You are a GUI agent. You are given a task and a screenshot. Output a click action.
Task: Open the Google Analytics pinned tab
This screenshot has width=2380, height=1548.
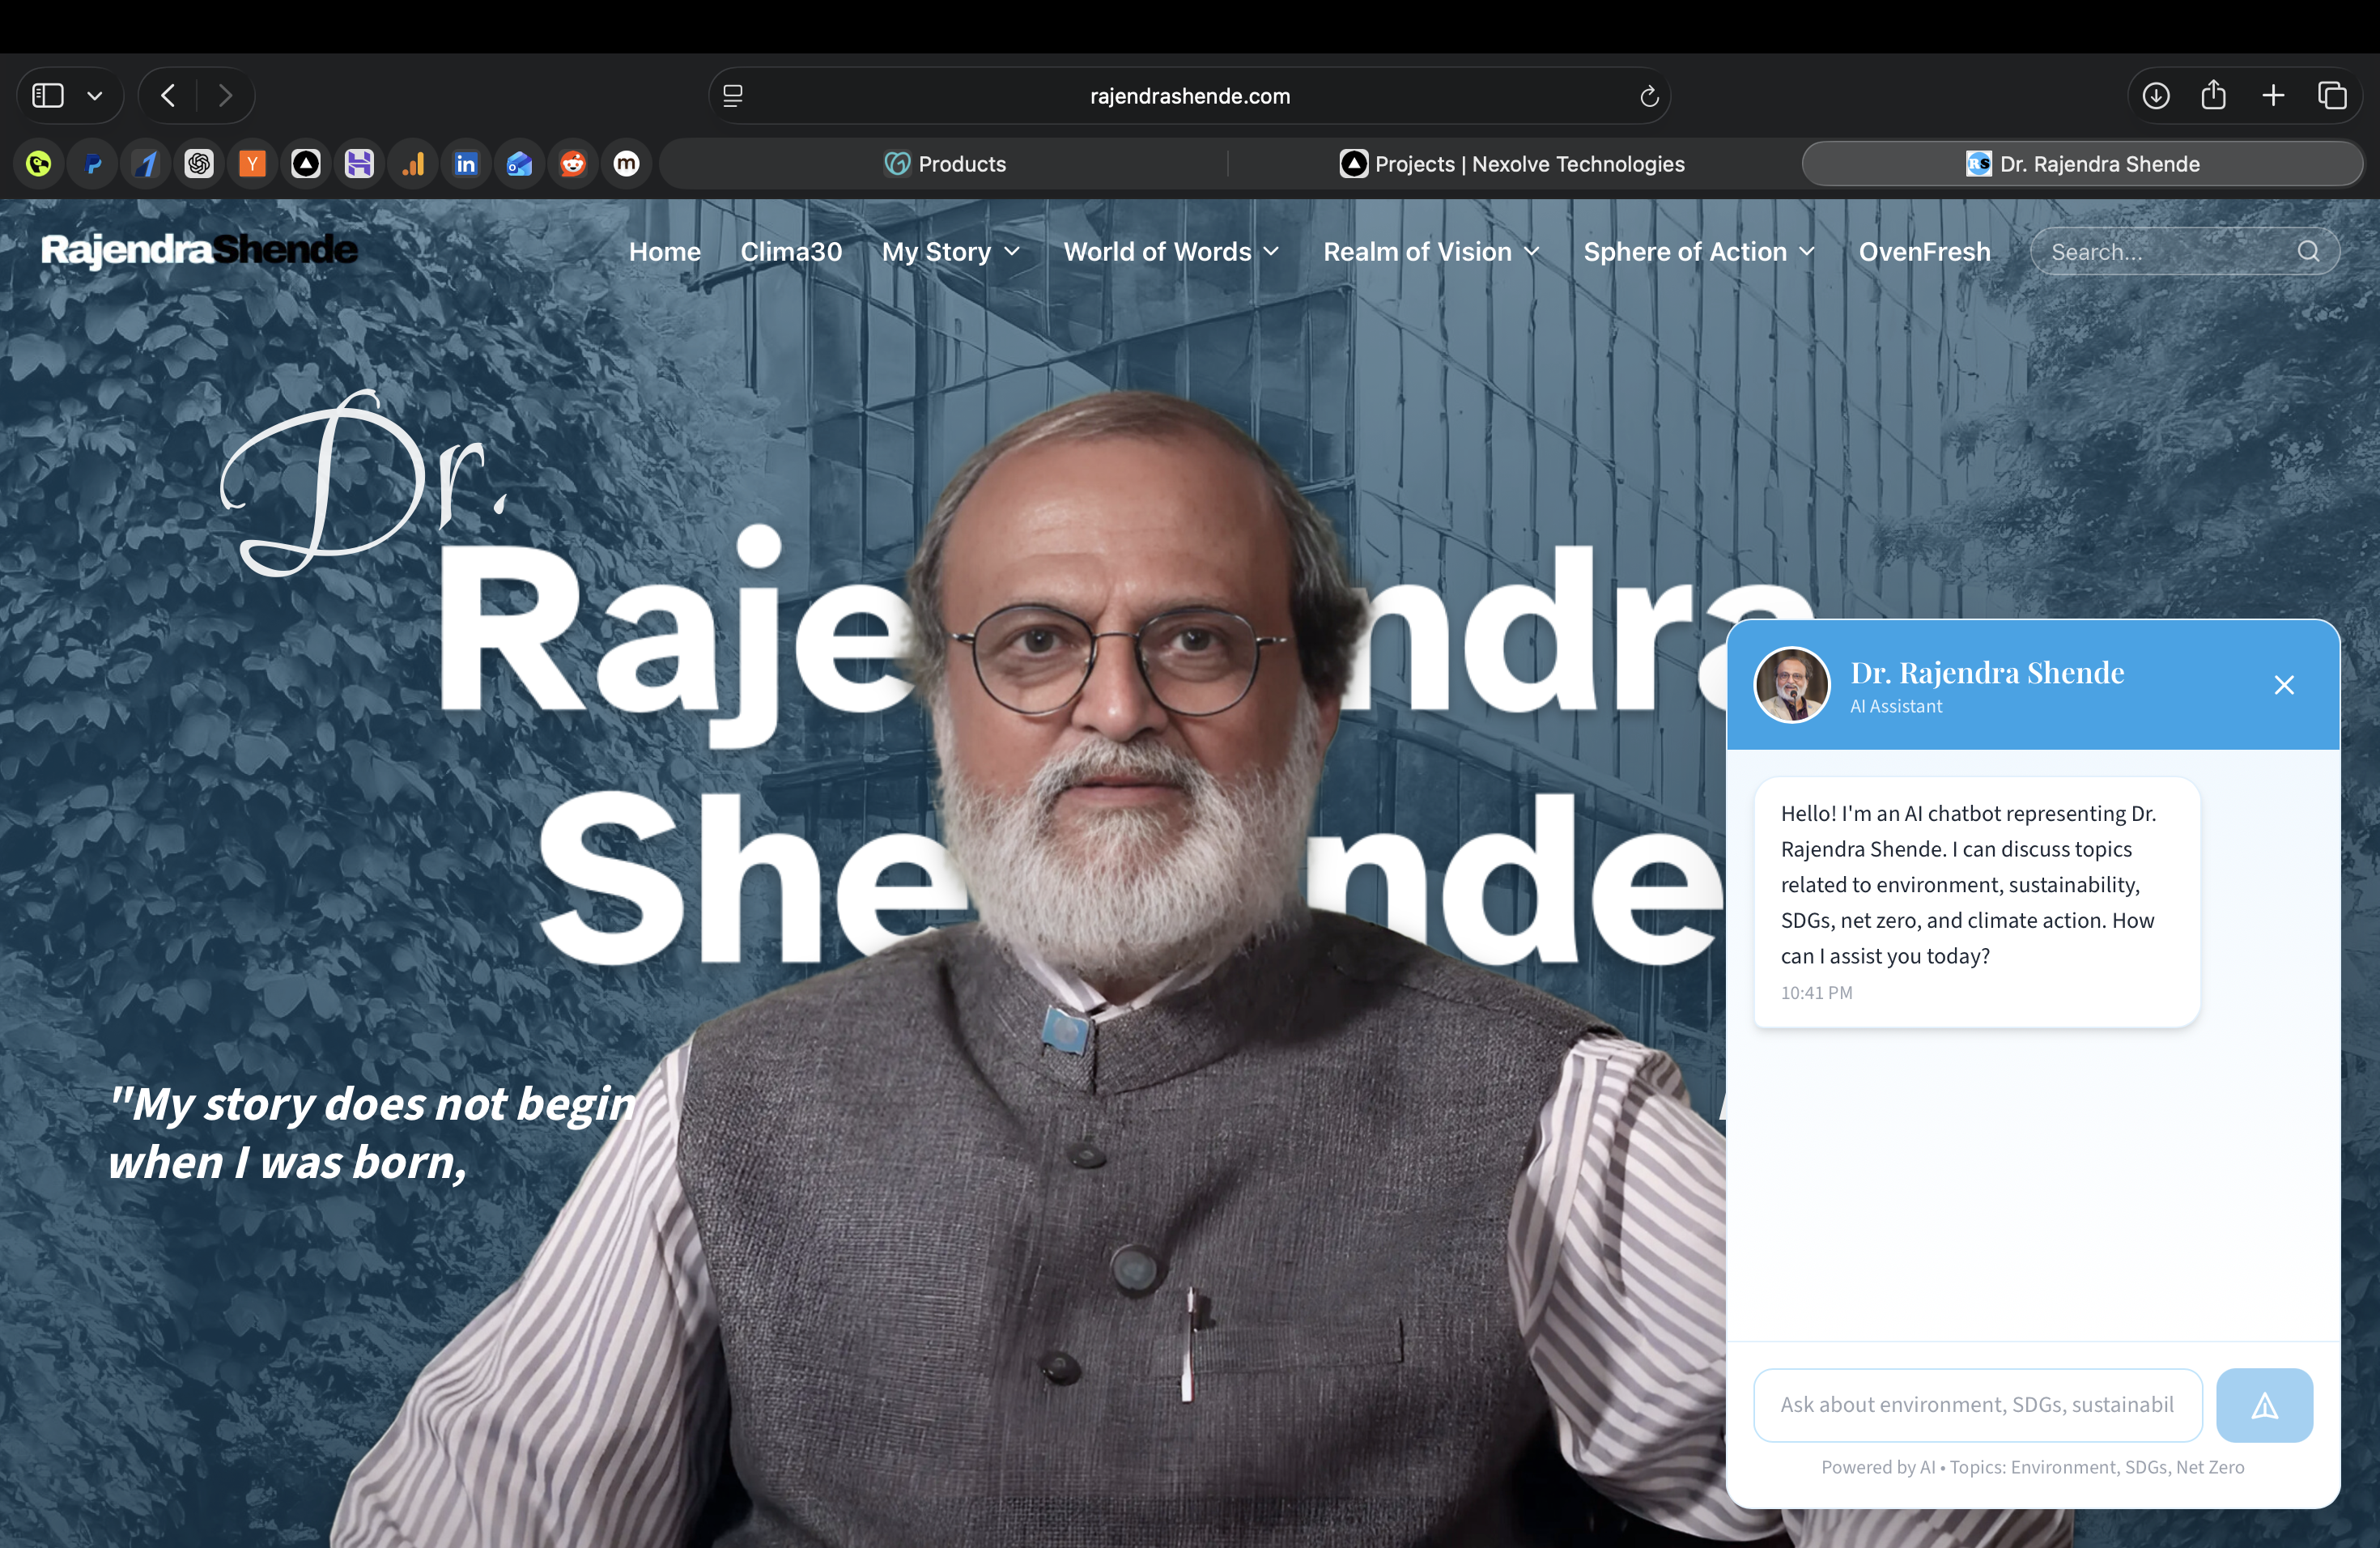[413, 163]
